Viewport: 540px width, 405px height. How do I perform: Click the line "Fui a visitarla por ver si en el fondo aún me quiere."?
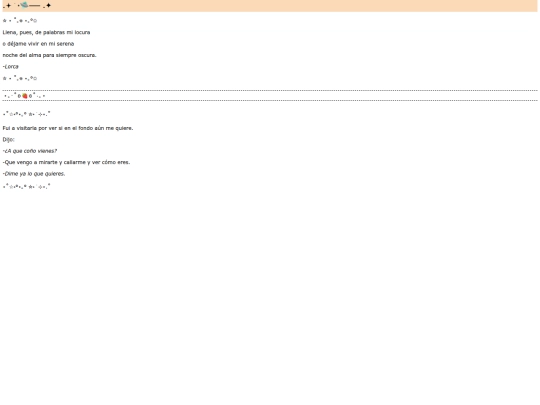click(68, 128)
